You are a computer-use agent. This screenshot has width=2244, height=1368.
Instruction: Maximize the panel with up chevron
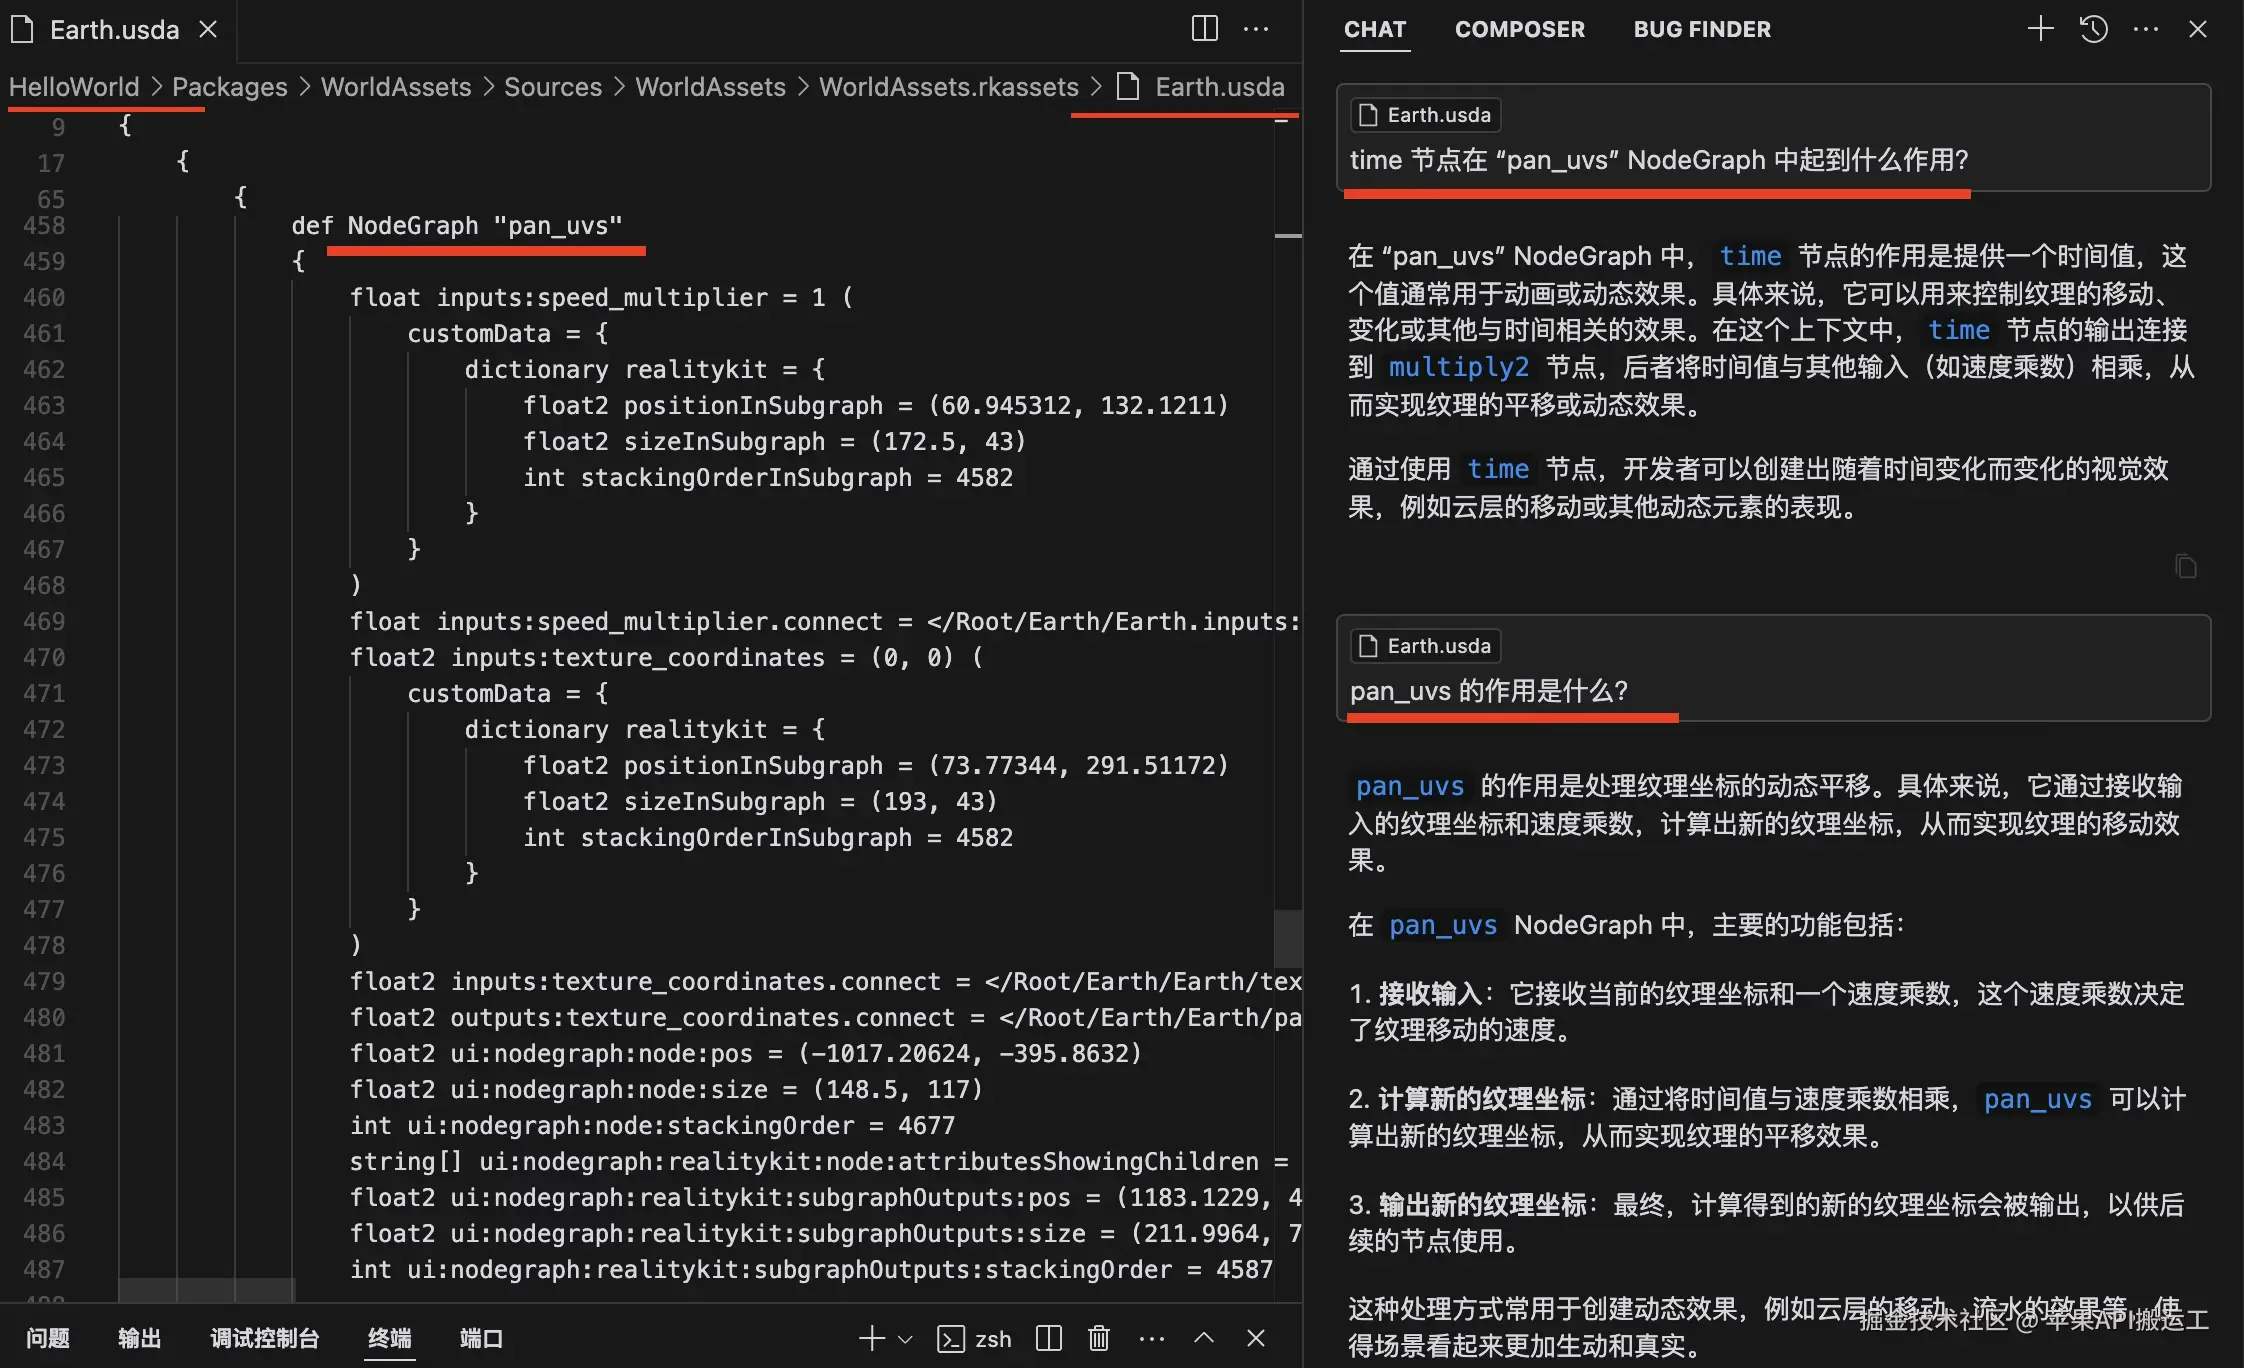coord(1204,1338)
